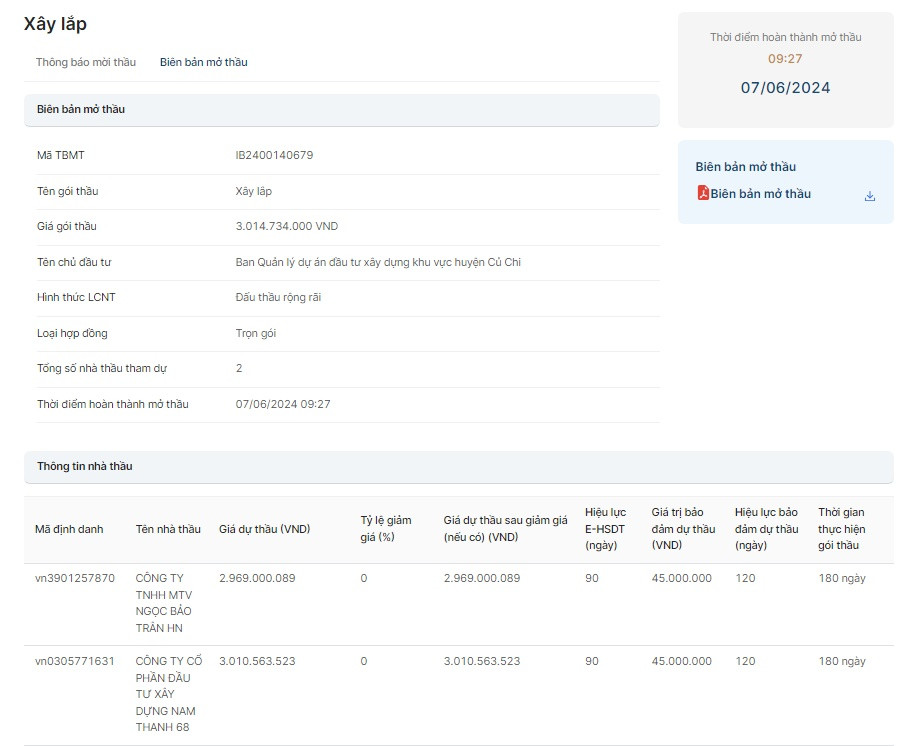906x746 pixels.
Task: Click the investor name Ban Quản lý dự án
Action: click(x=378, y=262)
